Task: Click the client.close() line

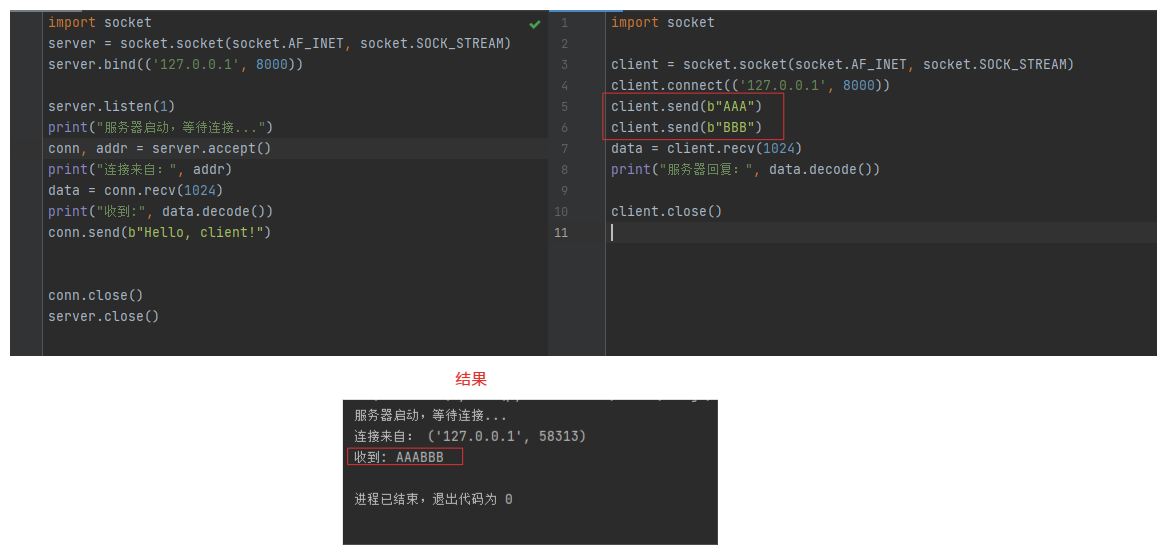Action: pyautogui.click(x=666, y=212)
